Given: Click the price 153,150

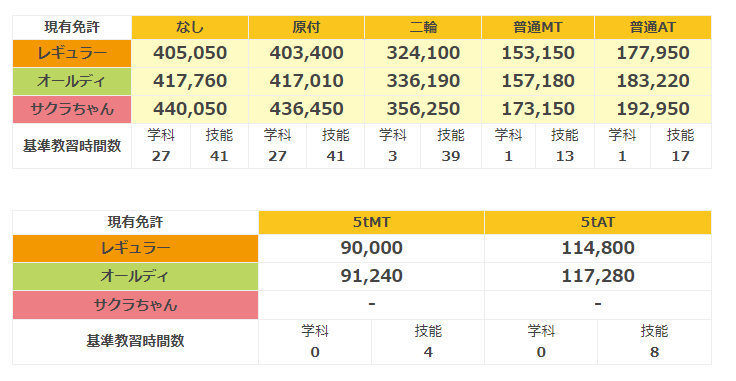Looking at the screenshot, I should 538,53.
